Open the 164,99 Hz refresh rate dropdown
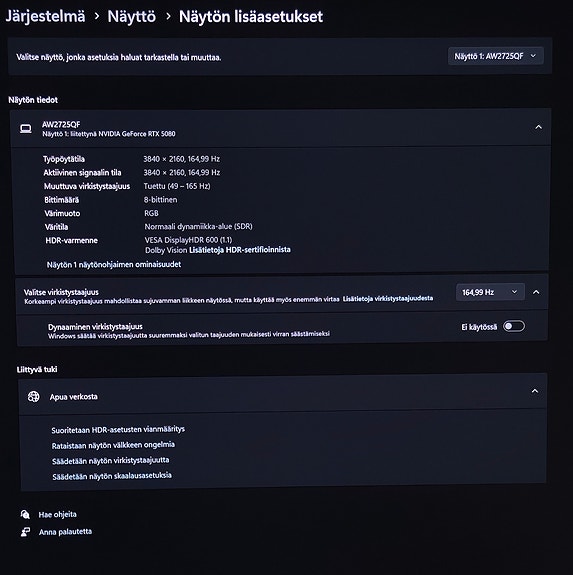The height and width of the screenshot is (575, 573). point(490,292)
